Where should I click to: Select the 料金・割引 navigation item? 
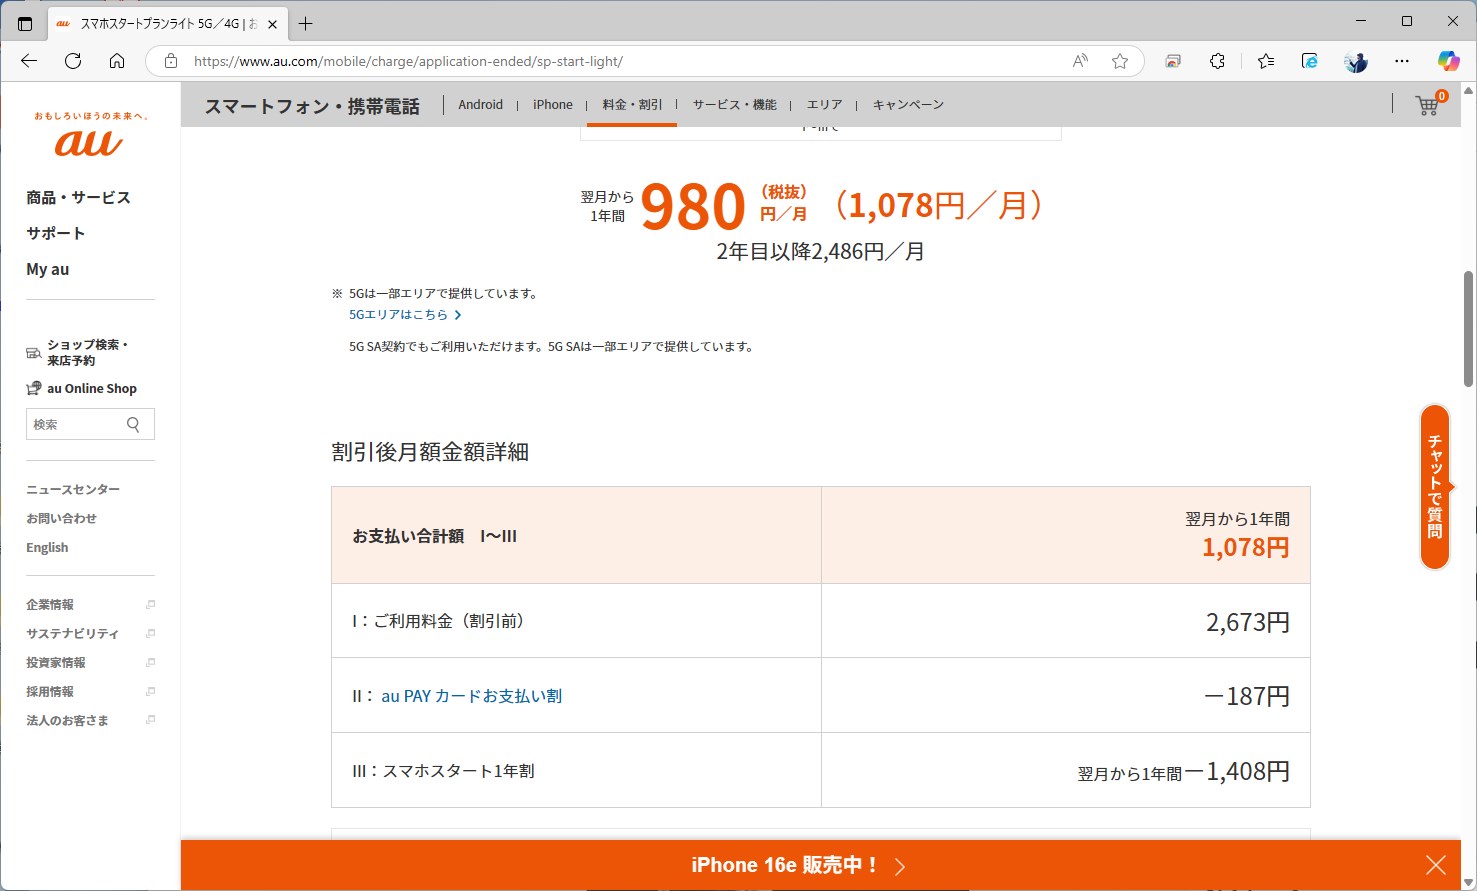[x=631, y=104]
